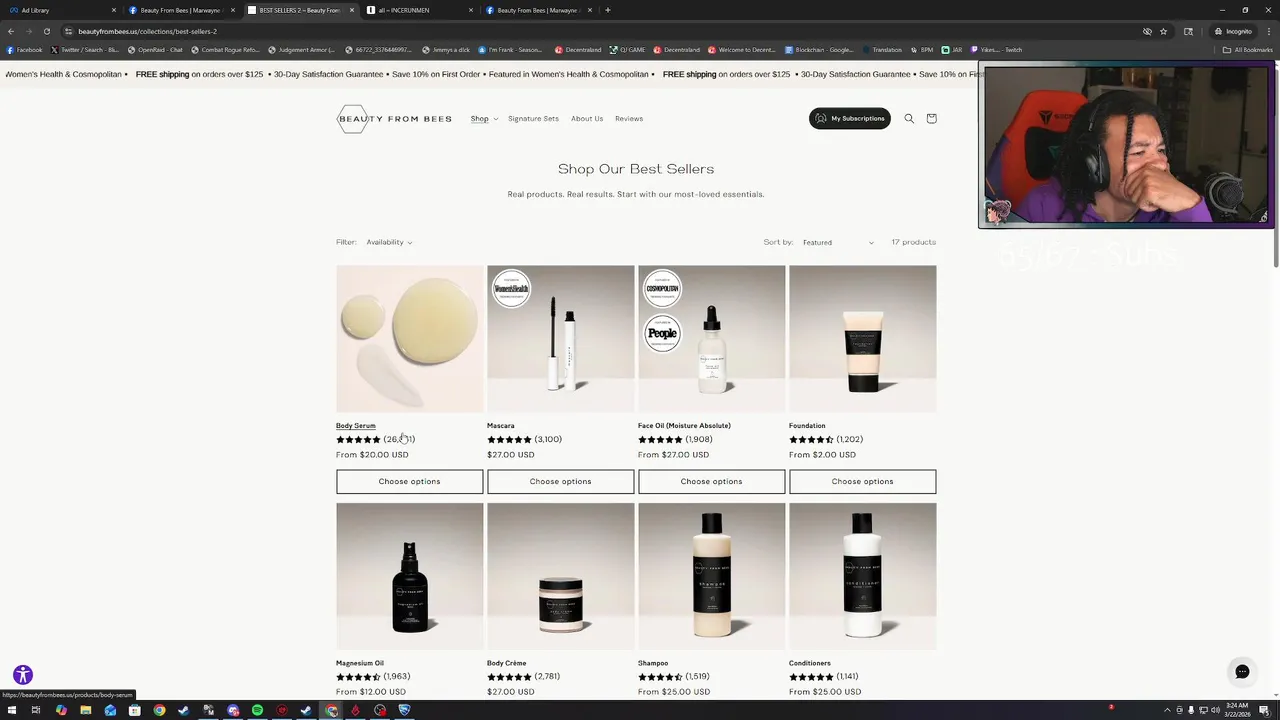Choose options for Mascara

pos(560,481)
